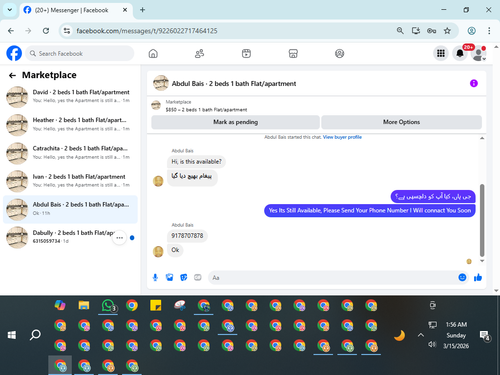
Task: Open the password manager key icon
Action: (x=431, y=31)
